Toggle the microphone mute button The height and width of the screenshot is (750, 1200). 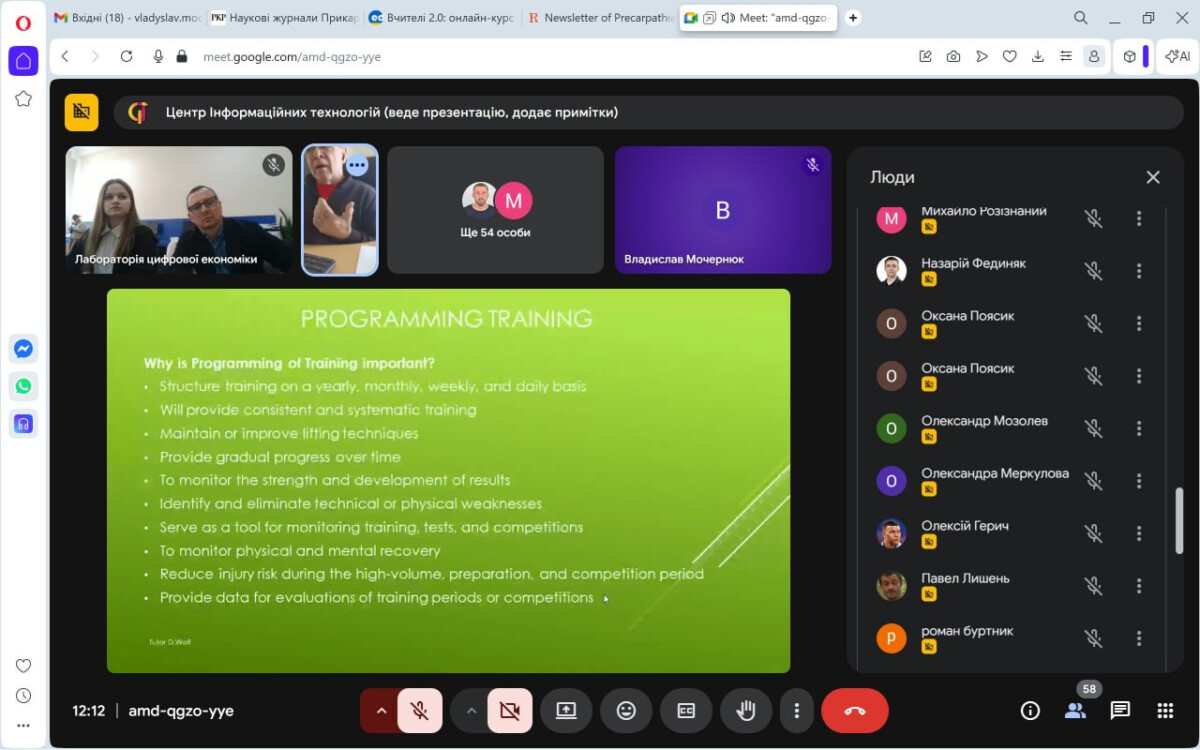[x=420, y=711]
